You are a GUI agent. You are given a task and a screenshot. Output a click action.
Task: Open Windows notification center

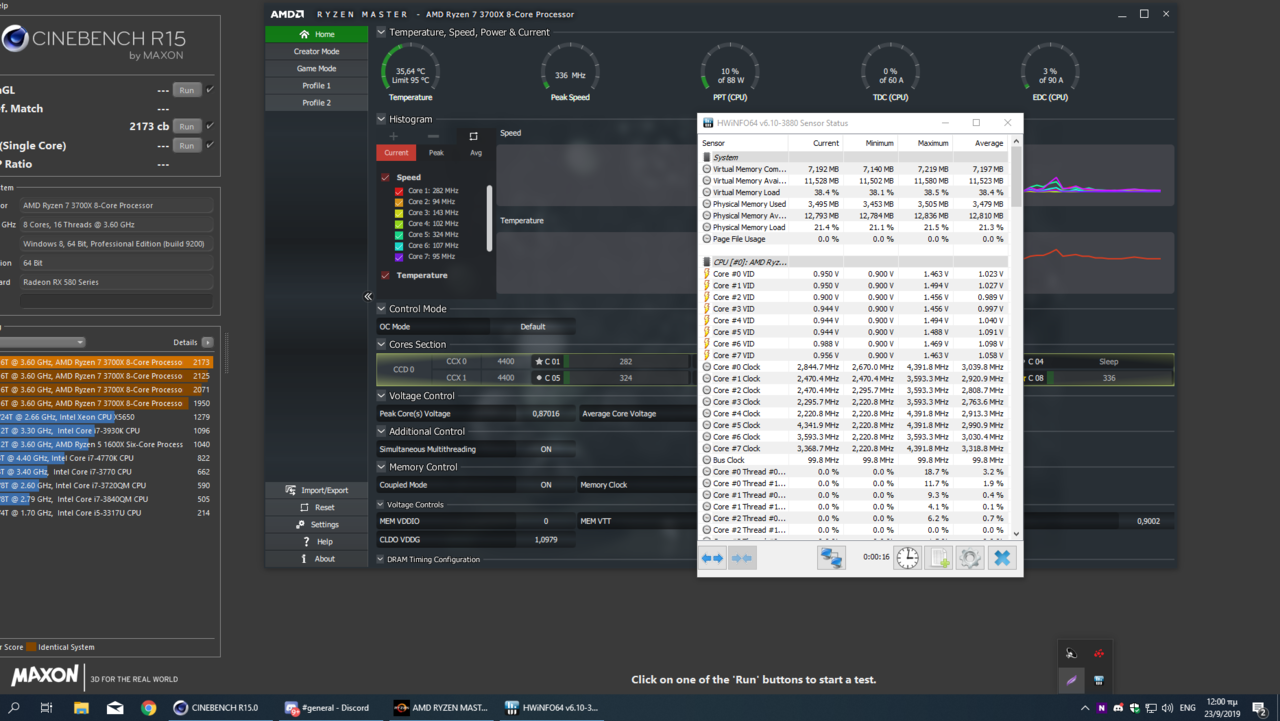coord(1260,708)
